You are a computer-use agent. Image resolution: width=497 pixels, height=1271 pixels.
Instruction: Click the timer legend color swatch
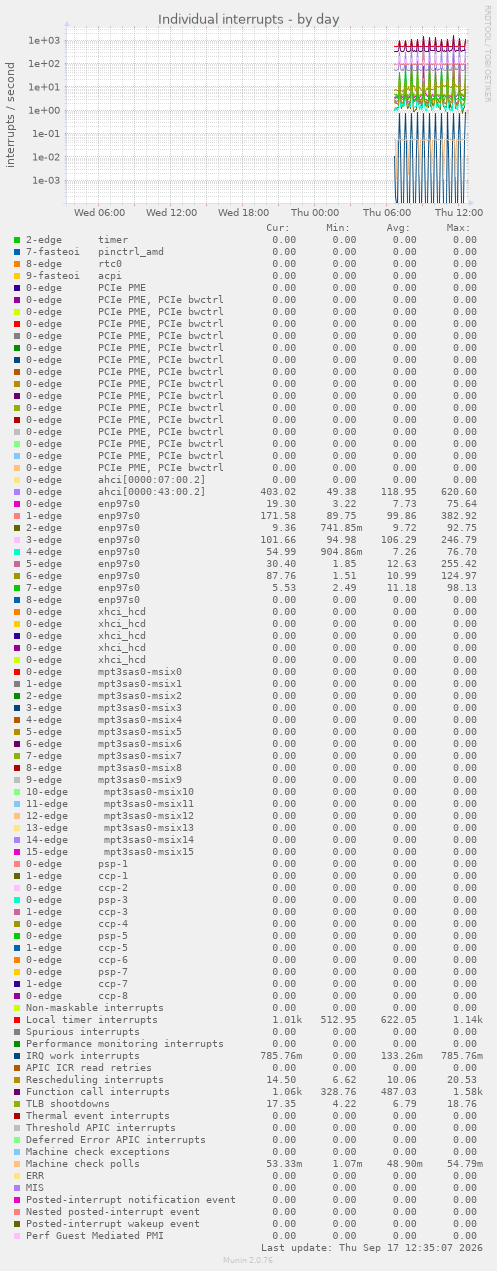(17, 240)
